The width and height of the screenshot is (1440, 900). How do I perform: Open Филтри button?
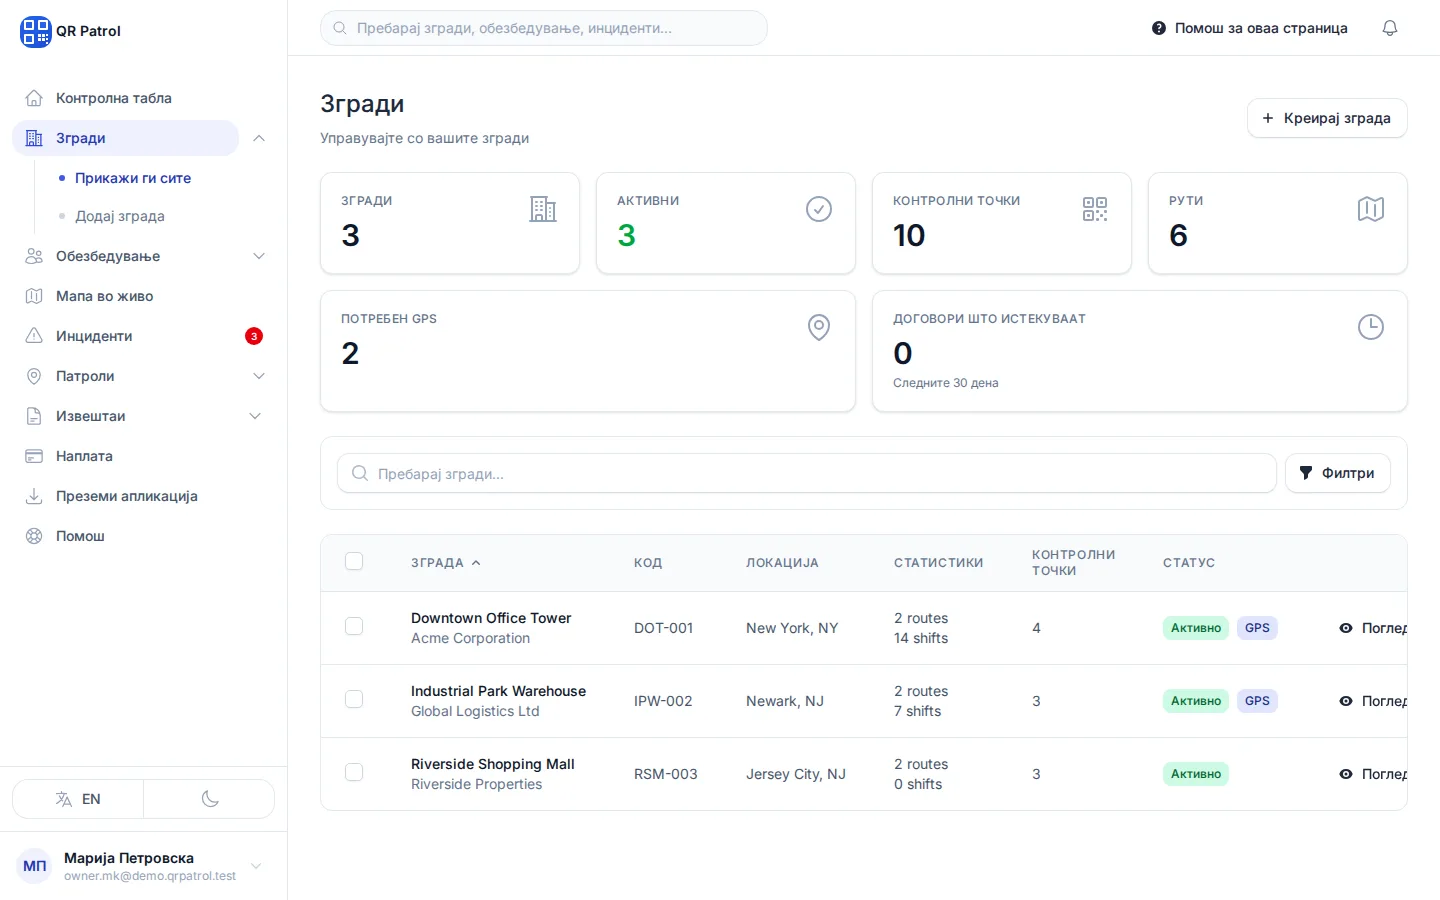point(1337,473)
